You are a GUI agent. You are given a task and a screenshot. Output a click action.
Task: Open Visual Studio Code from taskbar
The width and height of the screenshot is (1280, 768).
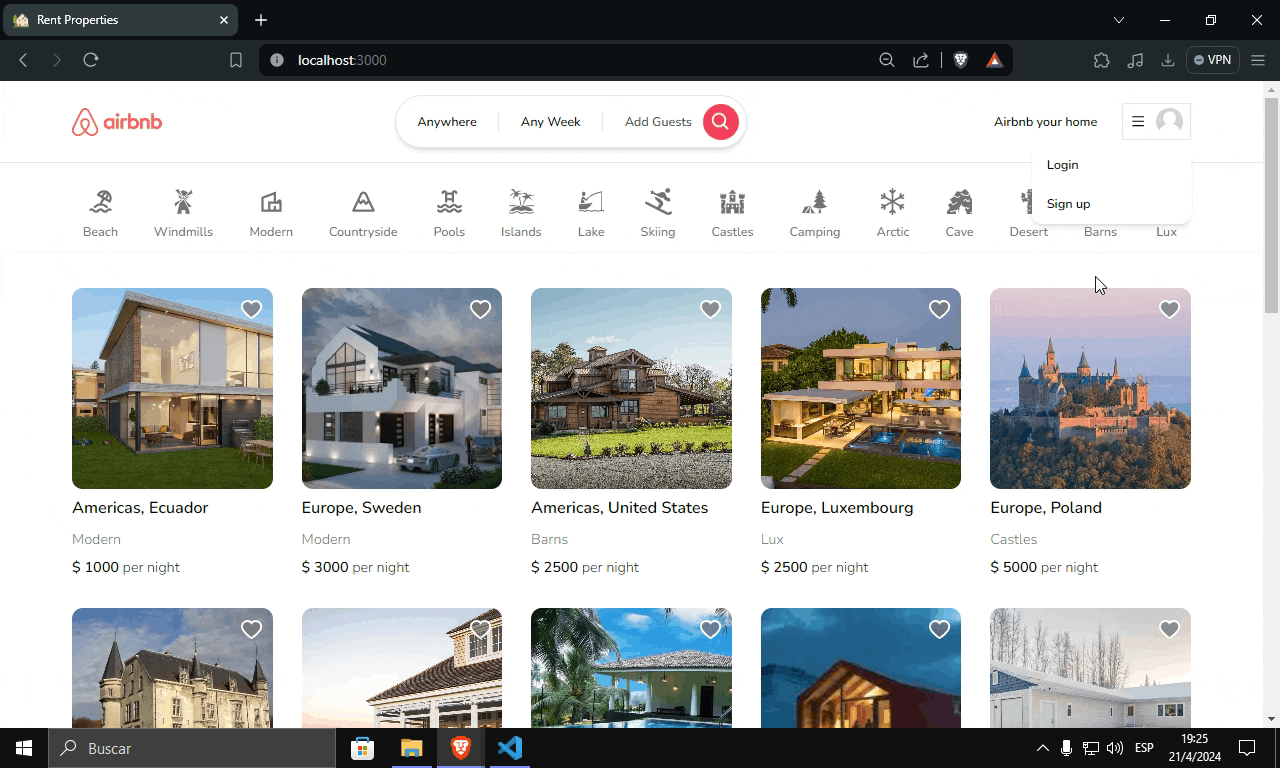pyautogui.click(x=510, y=748)
